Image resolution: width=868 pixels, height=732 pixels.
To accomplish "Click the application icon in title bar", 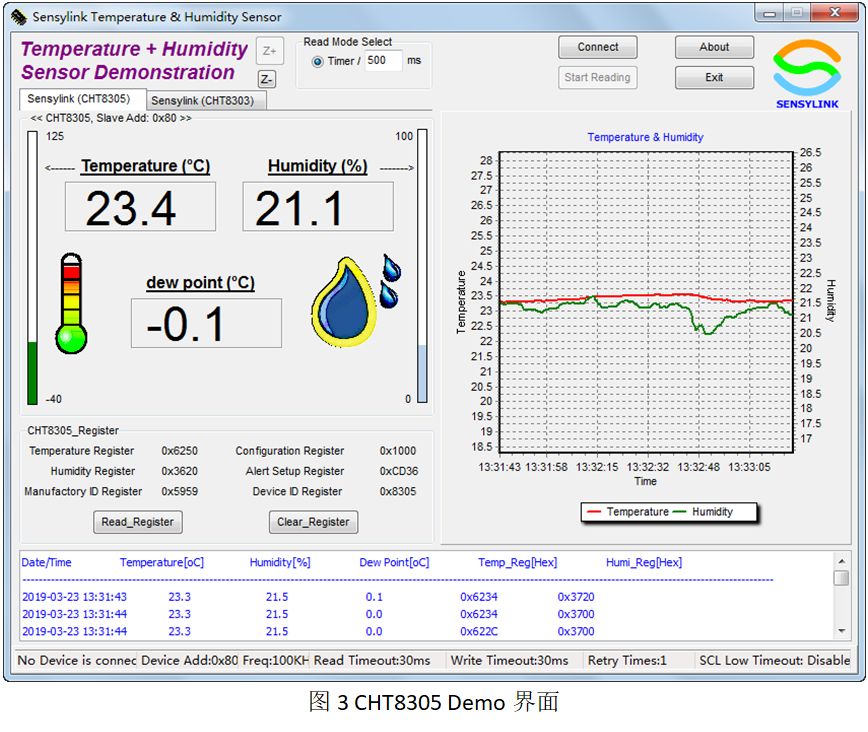I will (x=18, y=17).
